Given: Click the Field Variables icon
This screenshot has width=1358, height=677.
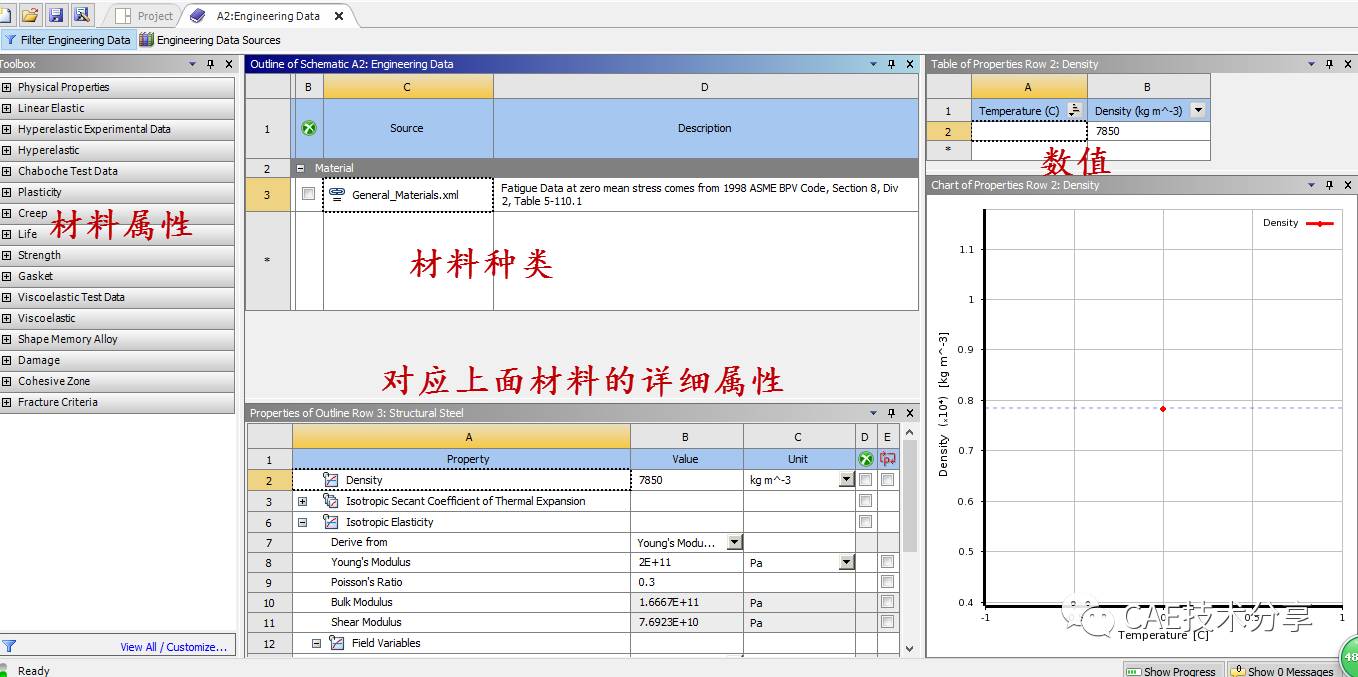Looking at the screenshot, I should pos(337,643).
